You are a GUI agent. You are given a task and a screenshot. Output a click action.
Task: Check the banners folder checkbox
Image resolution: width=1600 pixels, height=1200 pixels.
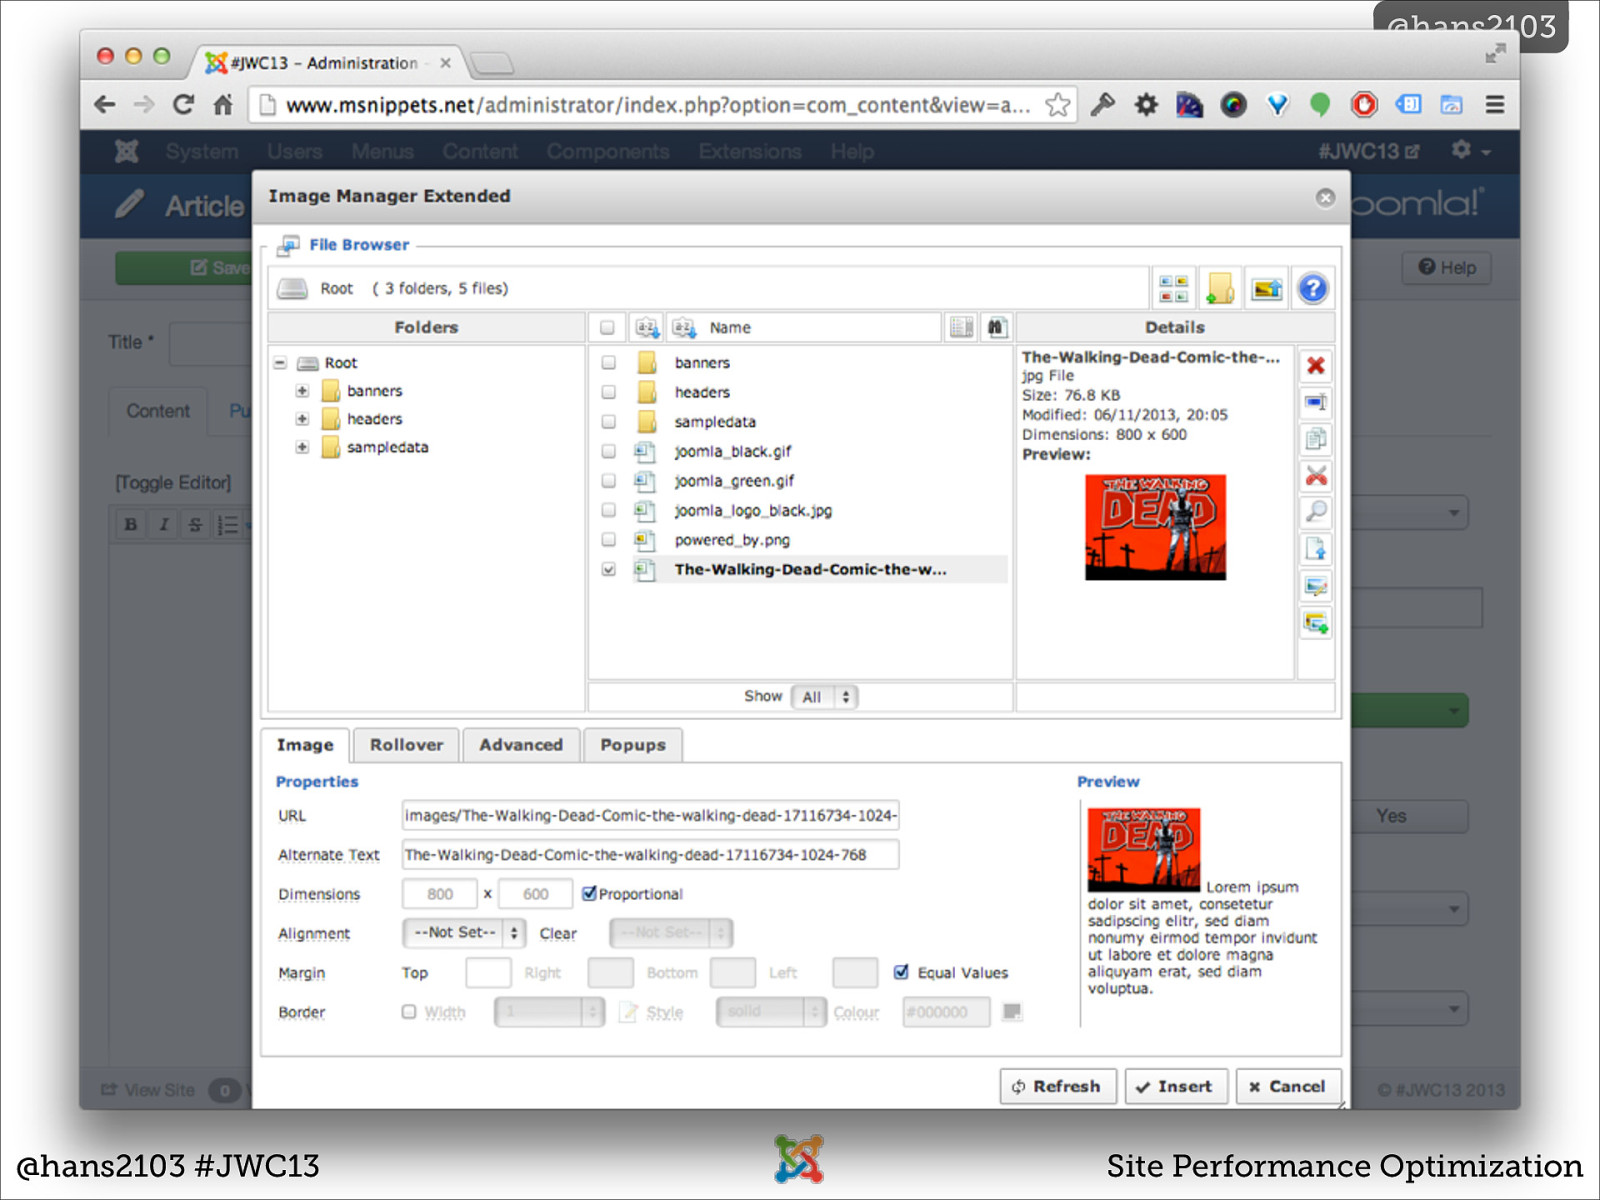tap(608, 362)
